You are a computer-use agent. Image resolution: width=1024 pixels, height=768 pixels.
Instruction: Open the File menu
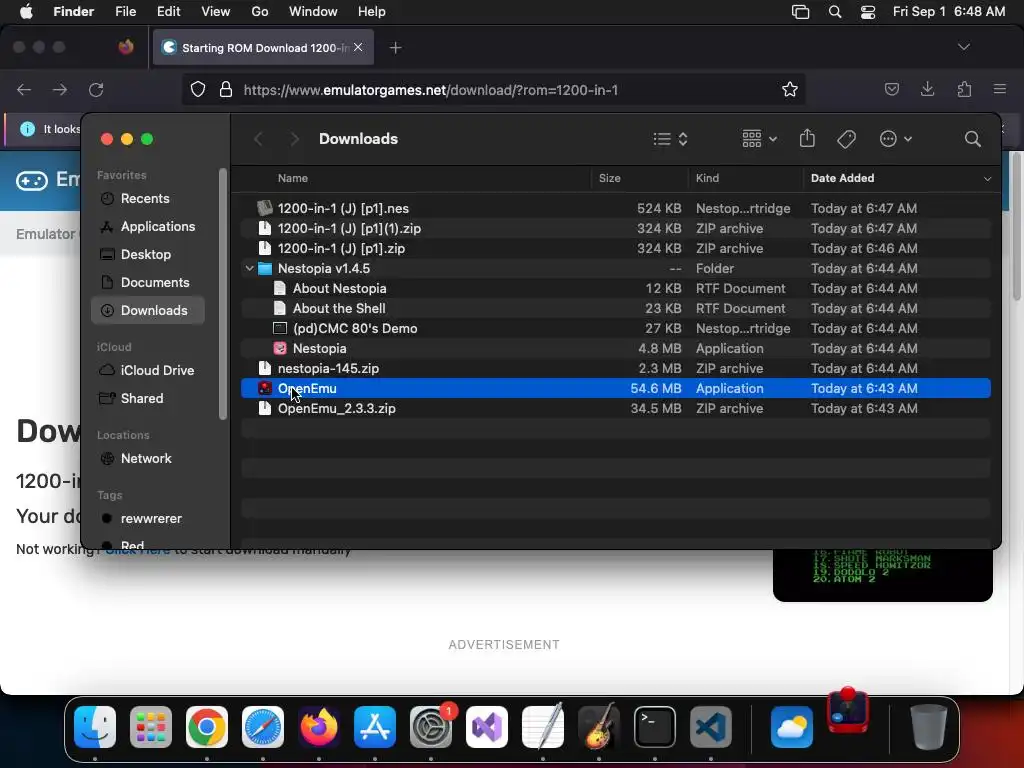coord(125,12)
